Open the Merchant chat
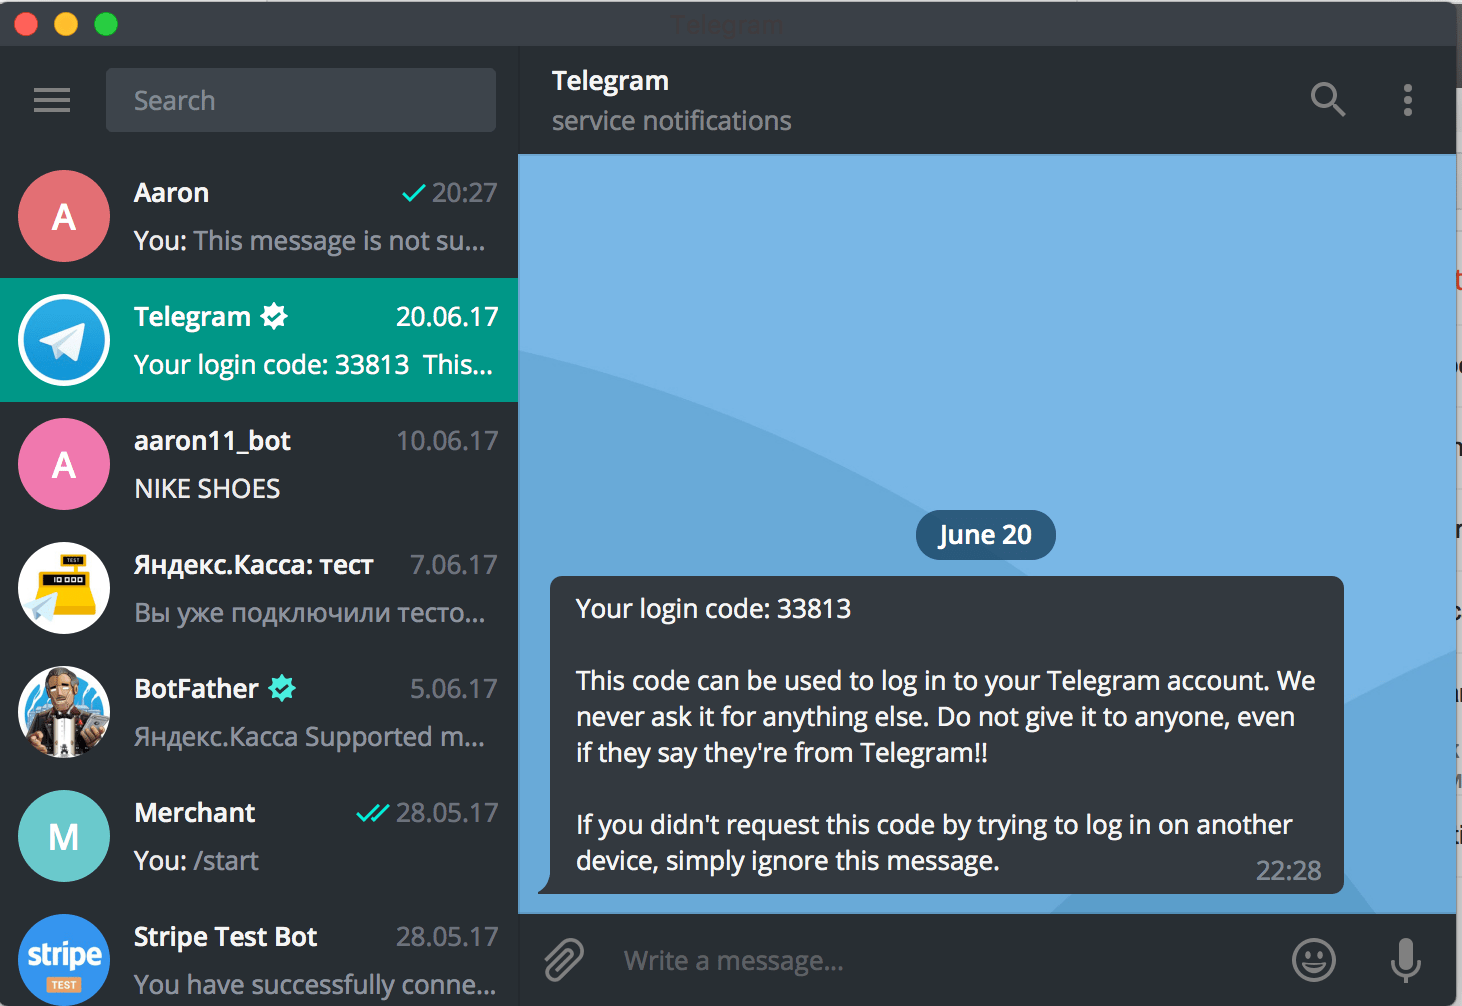This screenshot has height=1006, width=1462. (x=259, y=836)
